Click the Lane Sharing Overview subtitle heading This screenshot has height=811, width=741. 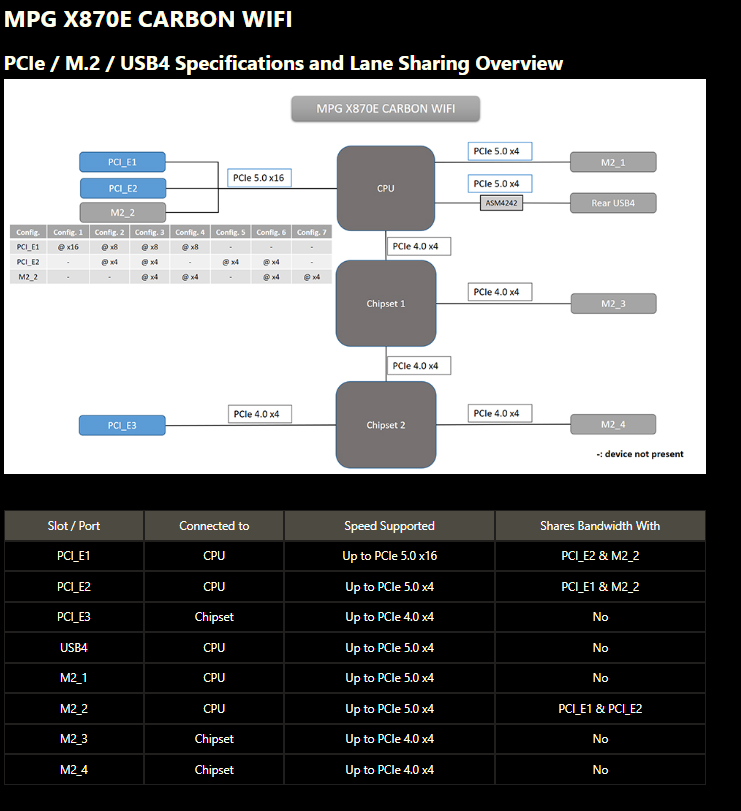(283, 63)
